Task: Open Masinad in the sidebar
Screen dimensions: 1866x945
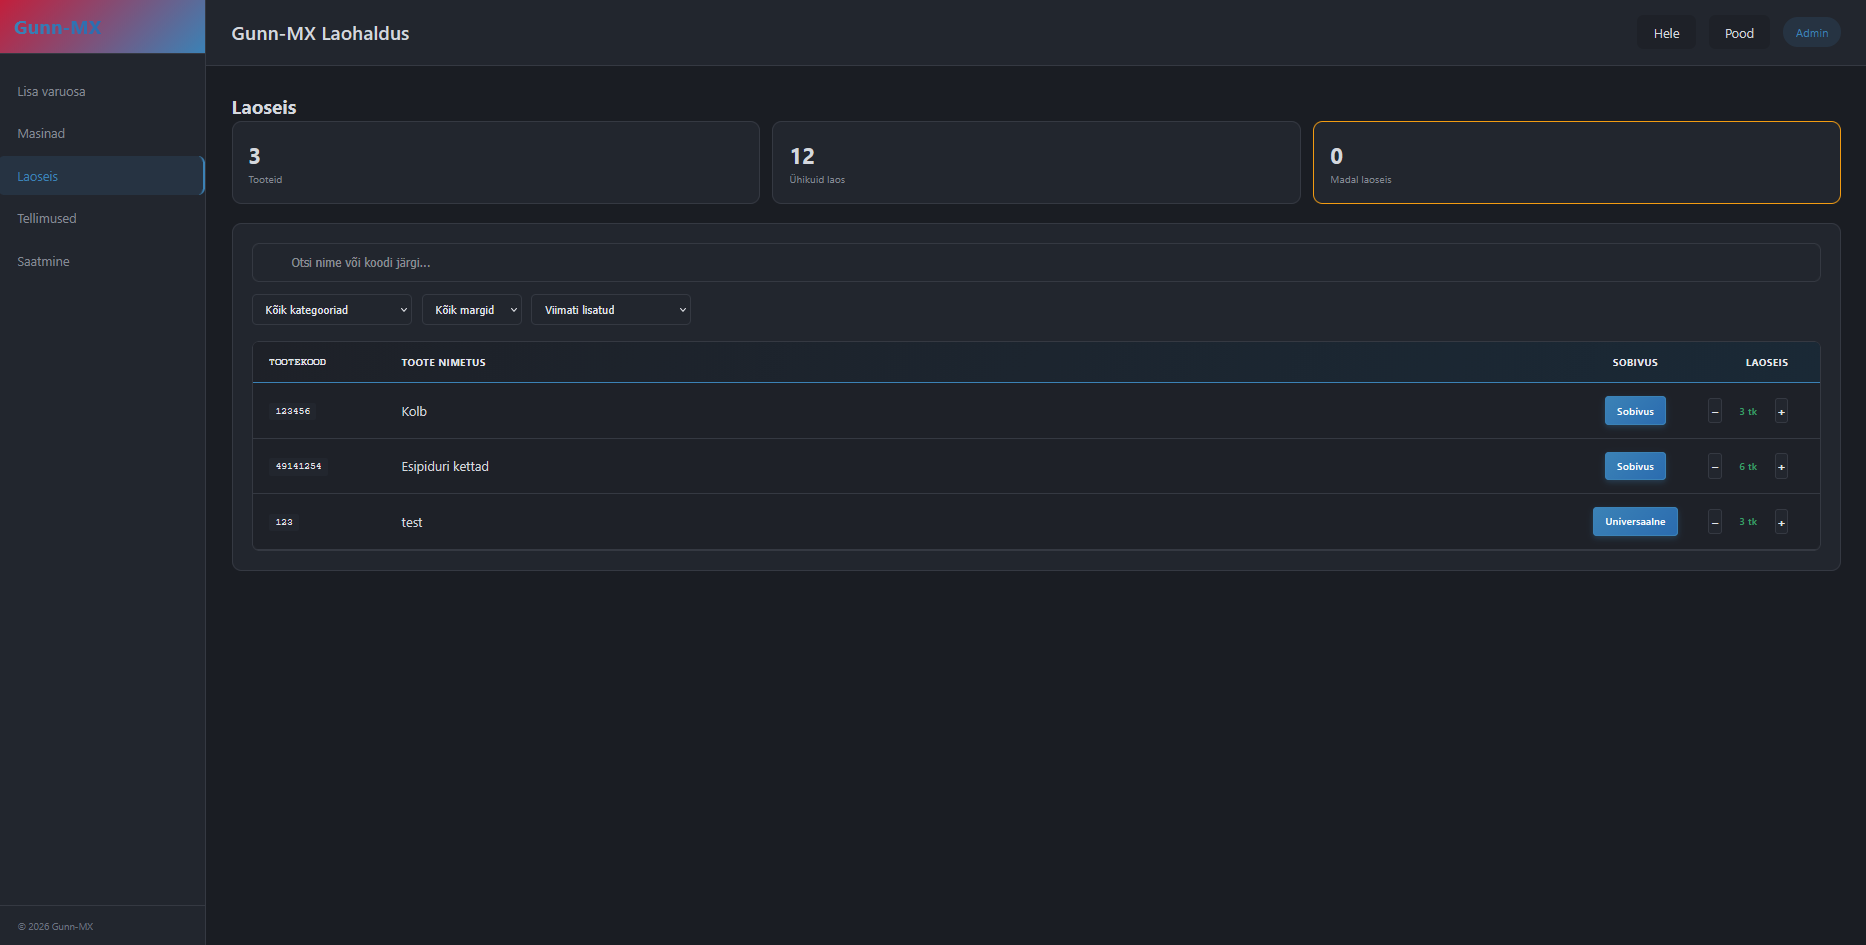Action: [41, 133]
